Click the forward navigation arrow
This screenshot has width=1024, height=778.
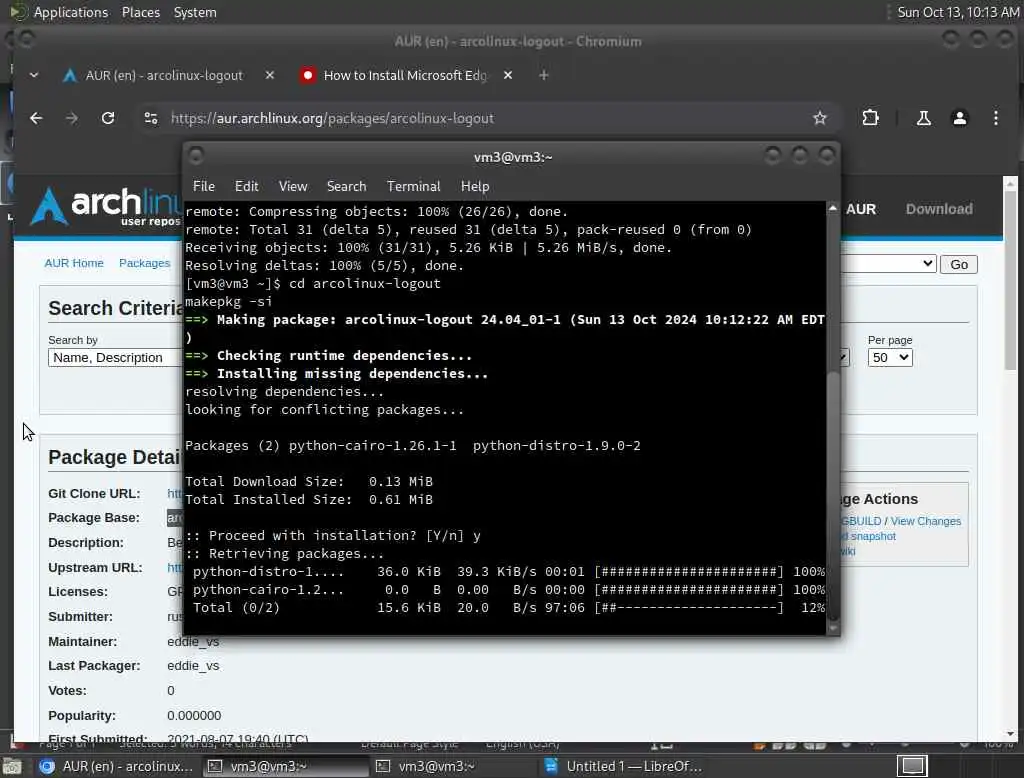[x=72, y=118]
